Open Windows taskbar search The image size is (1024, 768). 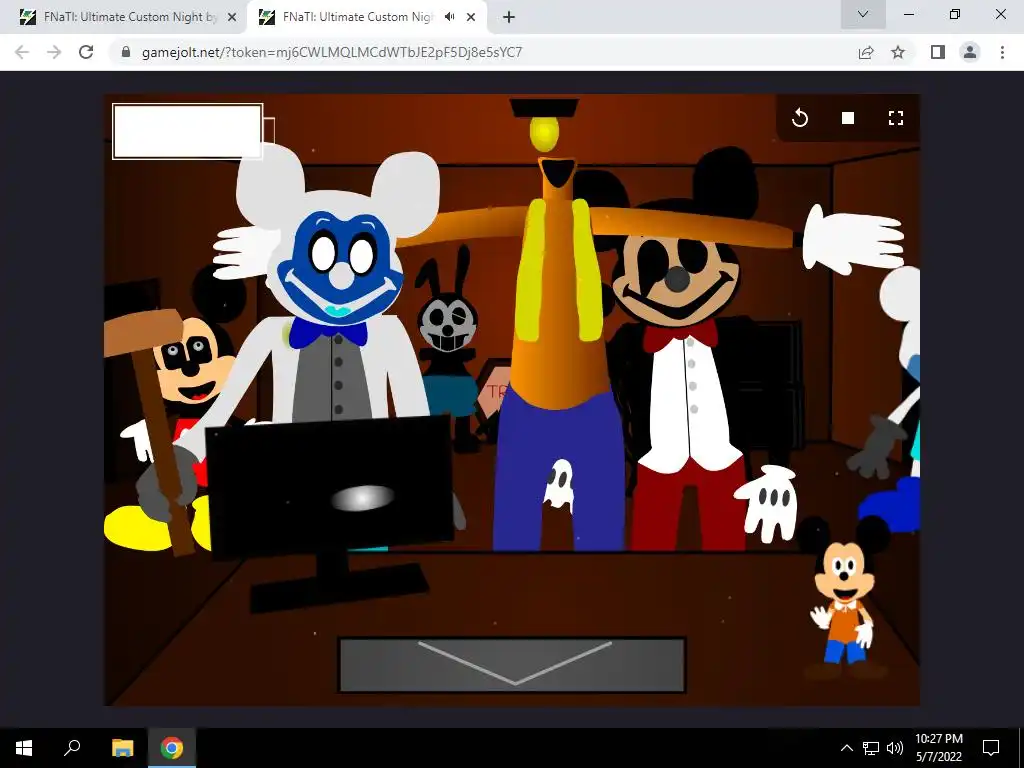pos(72,748)
